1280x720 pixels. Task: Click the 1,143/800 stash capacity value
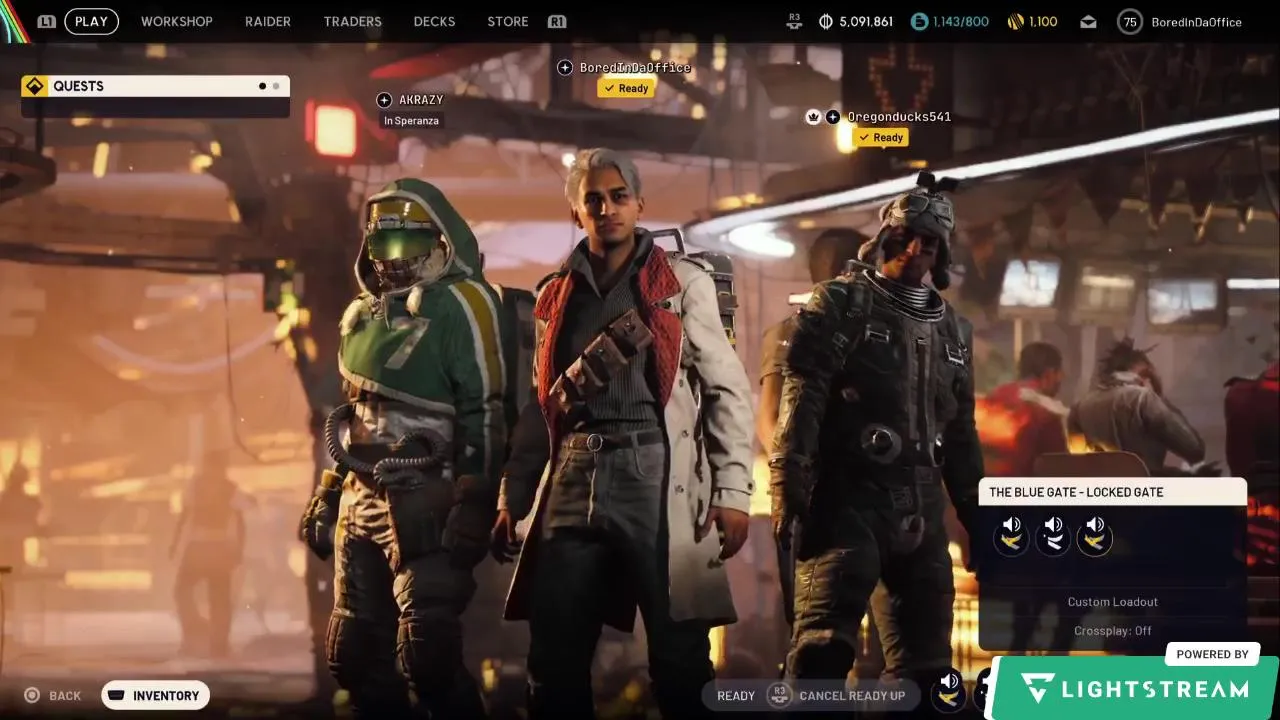[961, 22]
